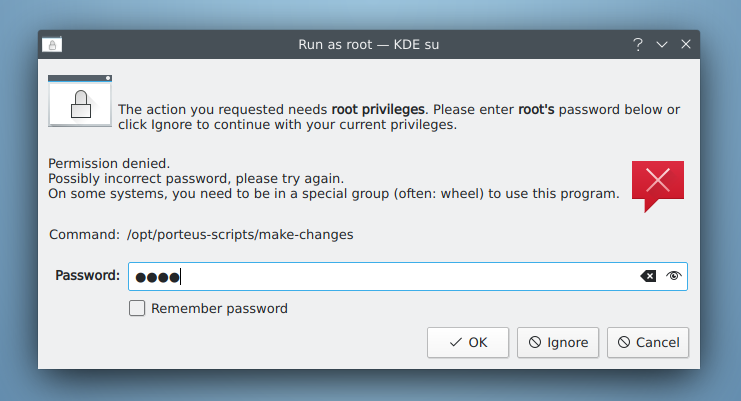This screenshot has height=401, width=741.
Task: Focus the Password input field
Action: click(408, 276)
